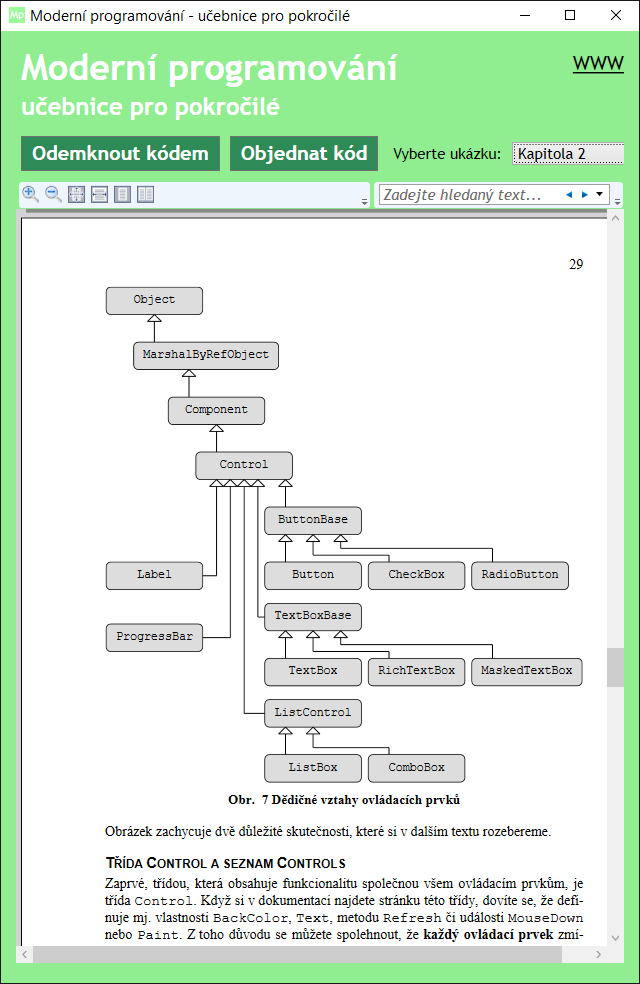Image resolution: width=640 pixels, height=984 pixels.
Task: Click the zoom out magnifier icon
Action: point(53,194)
